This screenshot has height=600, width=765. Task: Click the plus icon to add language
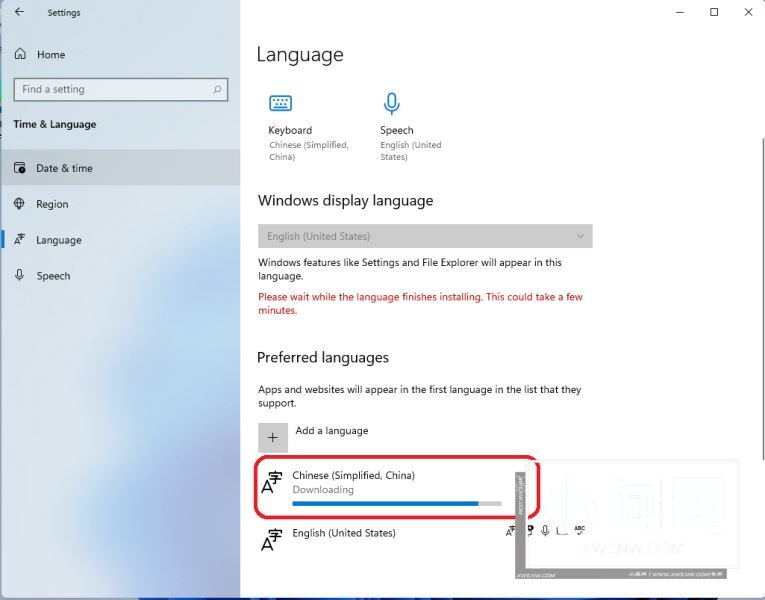point(273,438)
